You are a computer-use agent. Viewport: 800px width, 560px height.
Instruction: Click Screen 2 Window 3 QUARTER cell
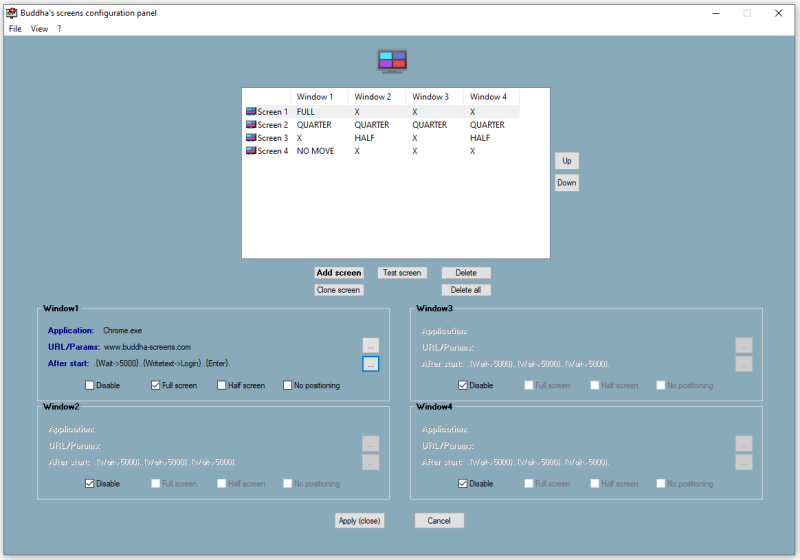(x=430, y=125)
